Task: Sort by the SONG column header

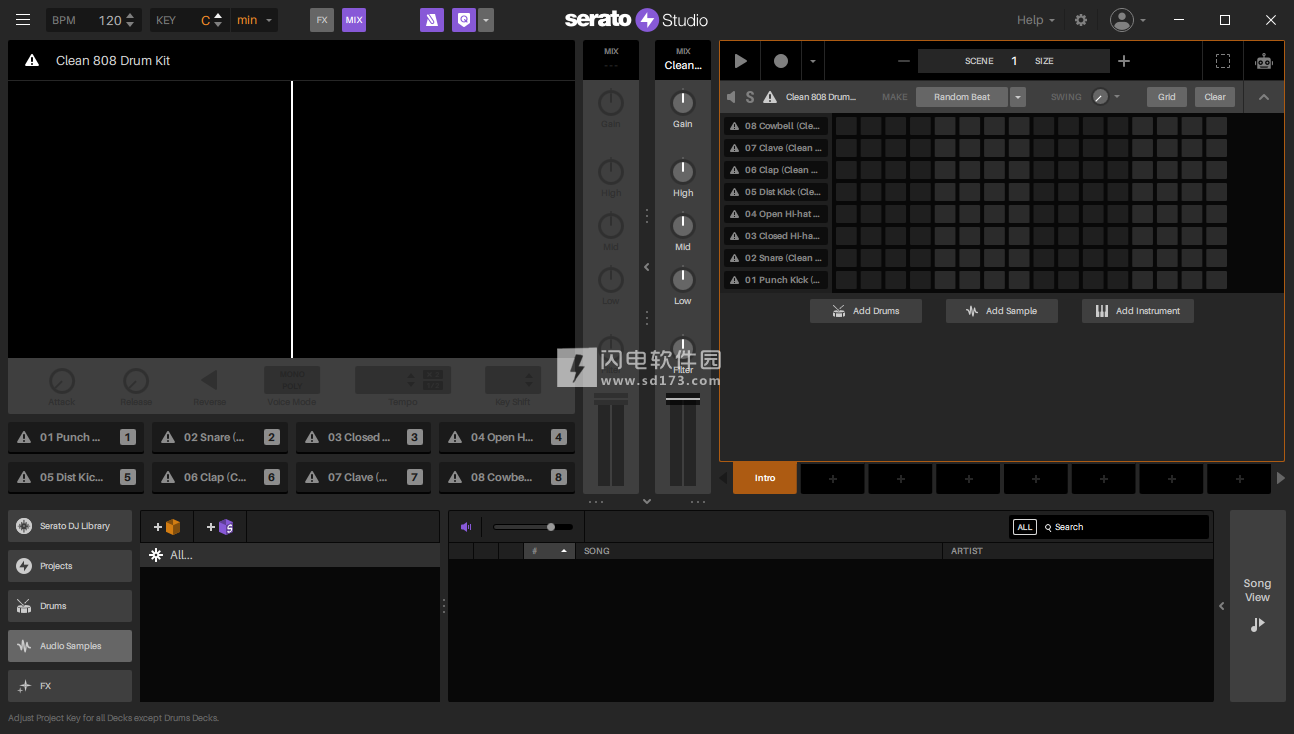Action: coord(760,551)
